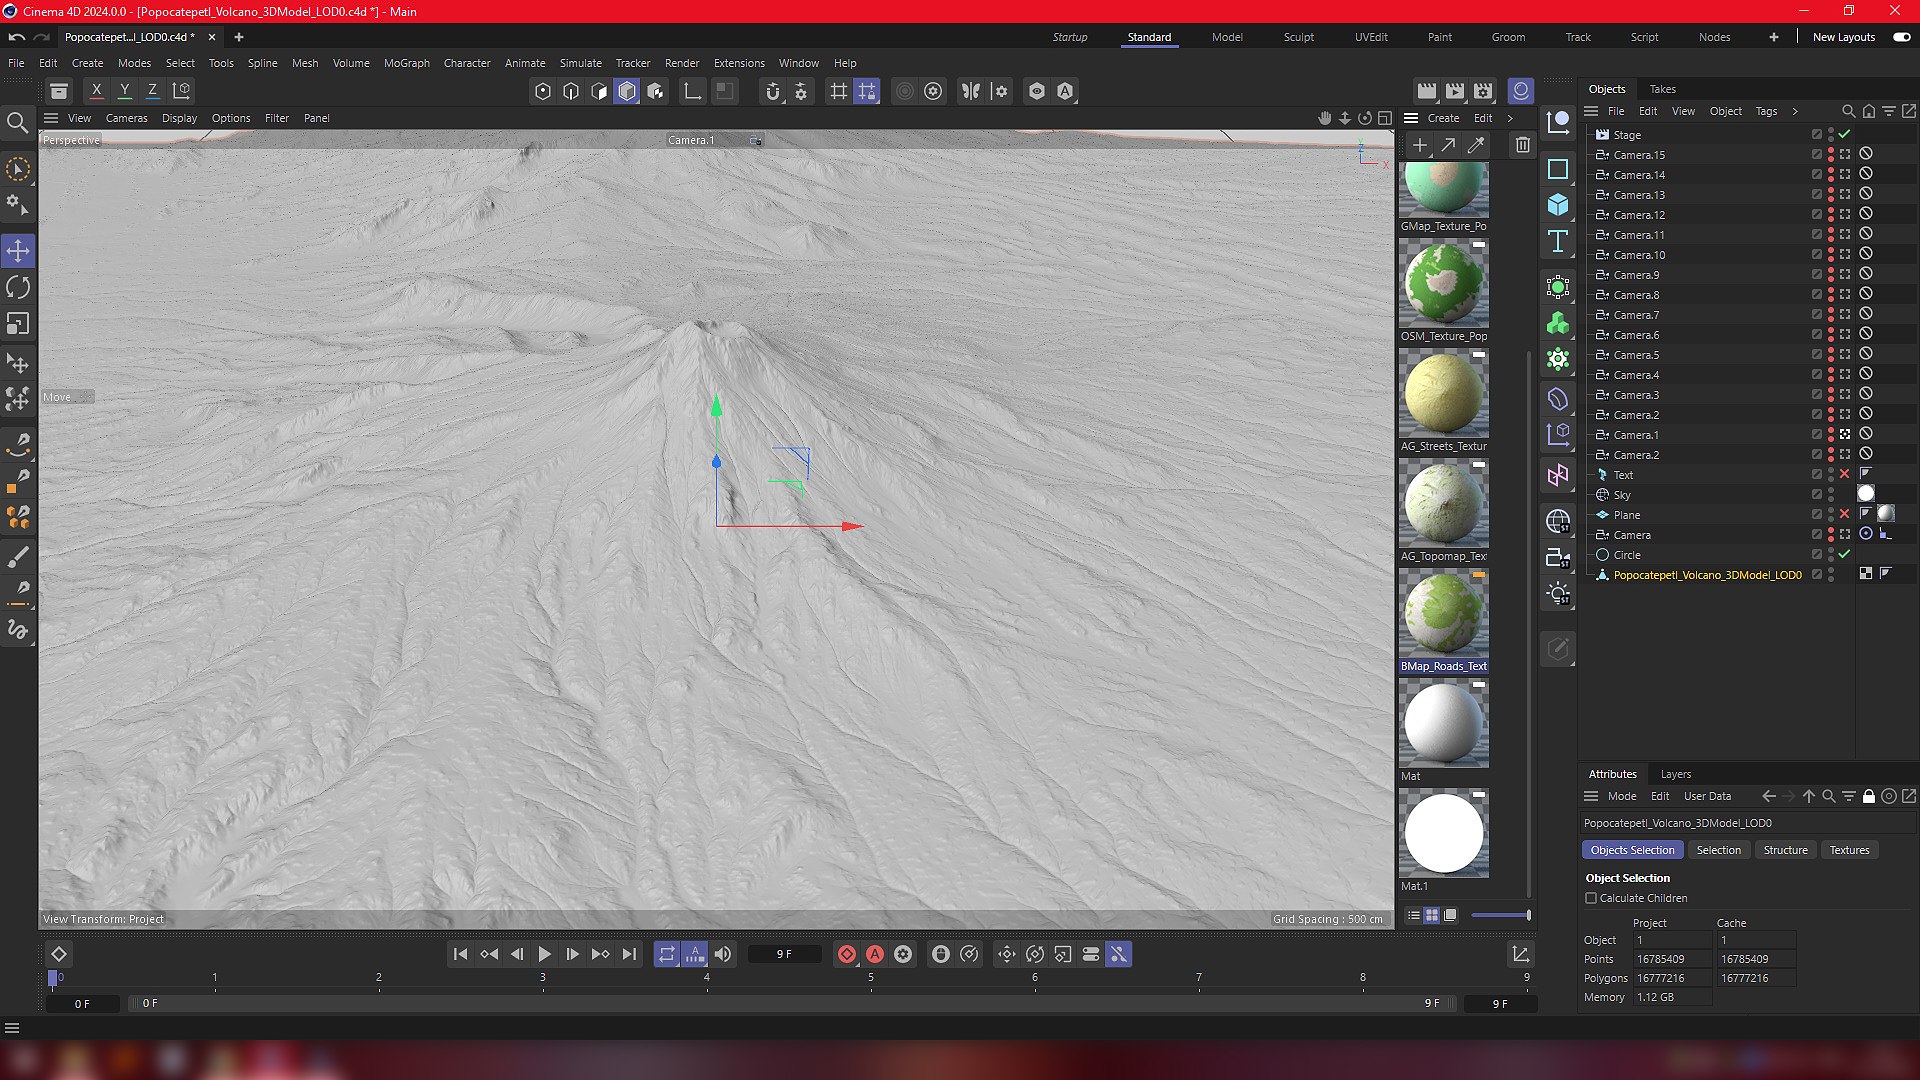Open the Textures attributes tab button
The image size is (1920, 1080).
pyautogui.click(x=1849, y=850)
